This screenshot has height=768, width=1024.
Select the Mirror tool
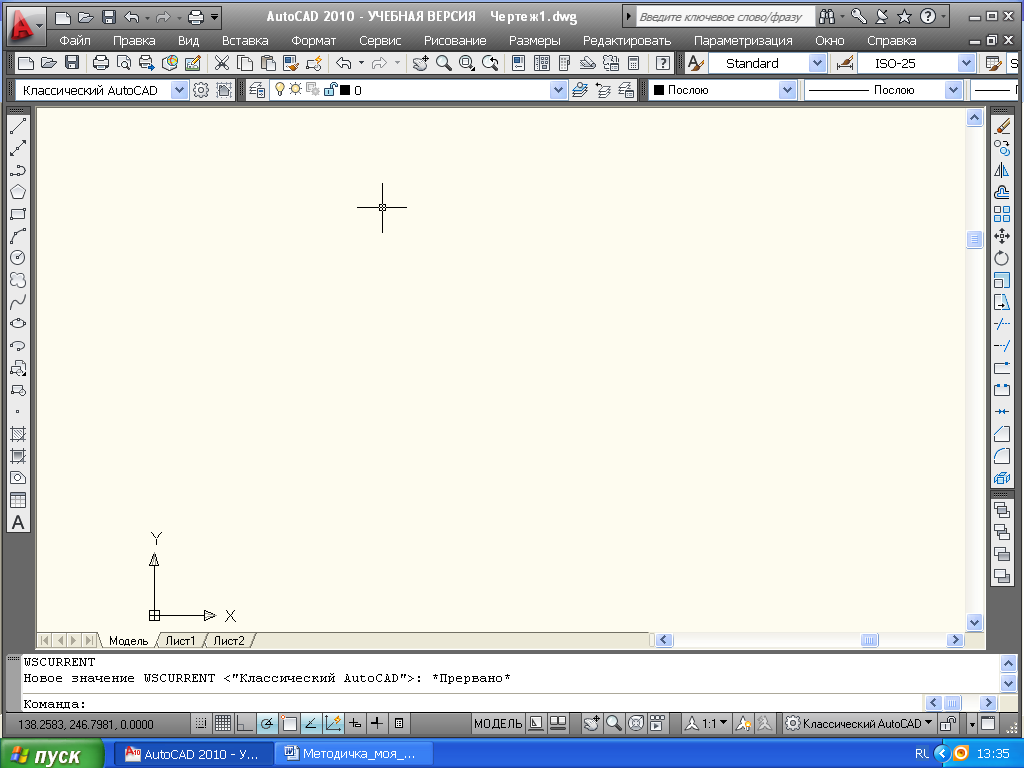pos(1002,170)
